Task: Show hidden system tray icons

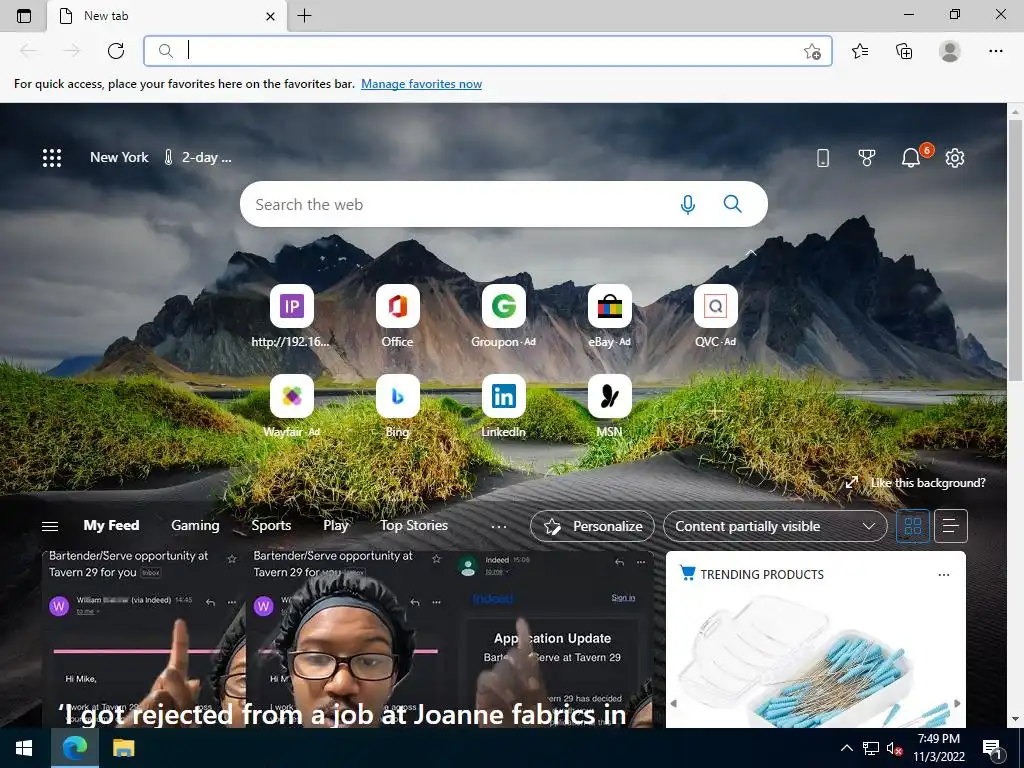Action: [x=846, y=748]
